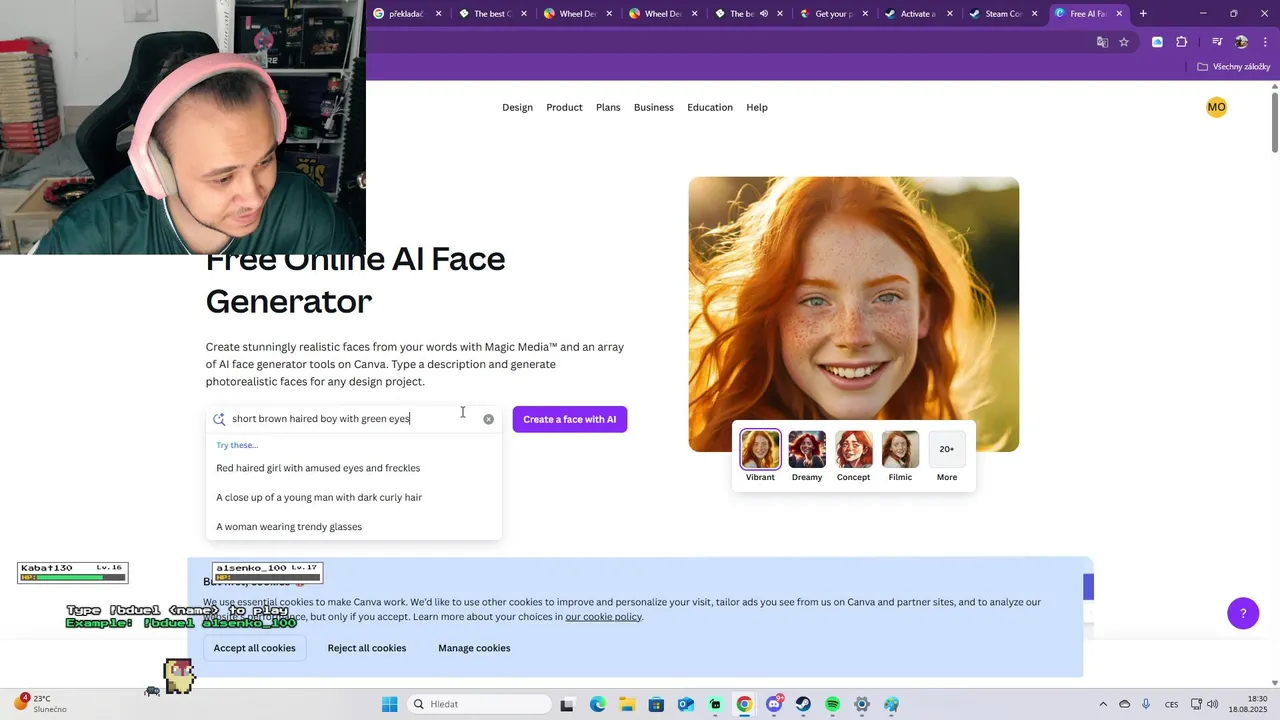Open Discord from the taskbar

point(774,704)
